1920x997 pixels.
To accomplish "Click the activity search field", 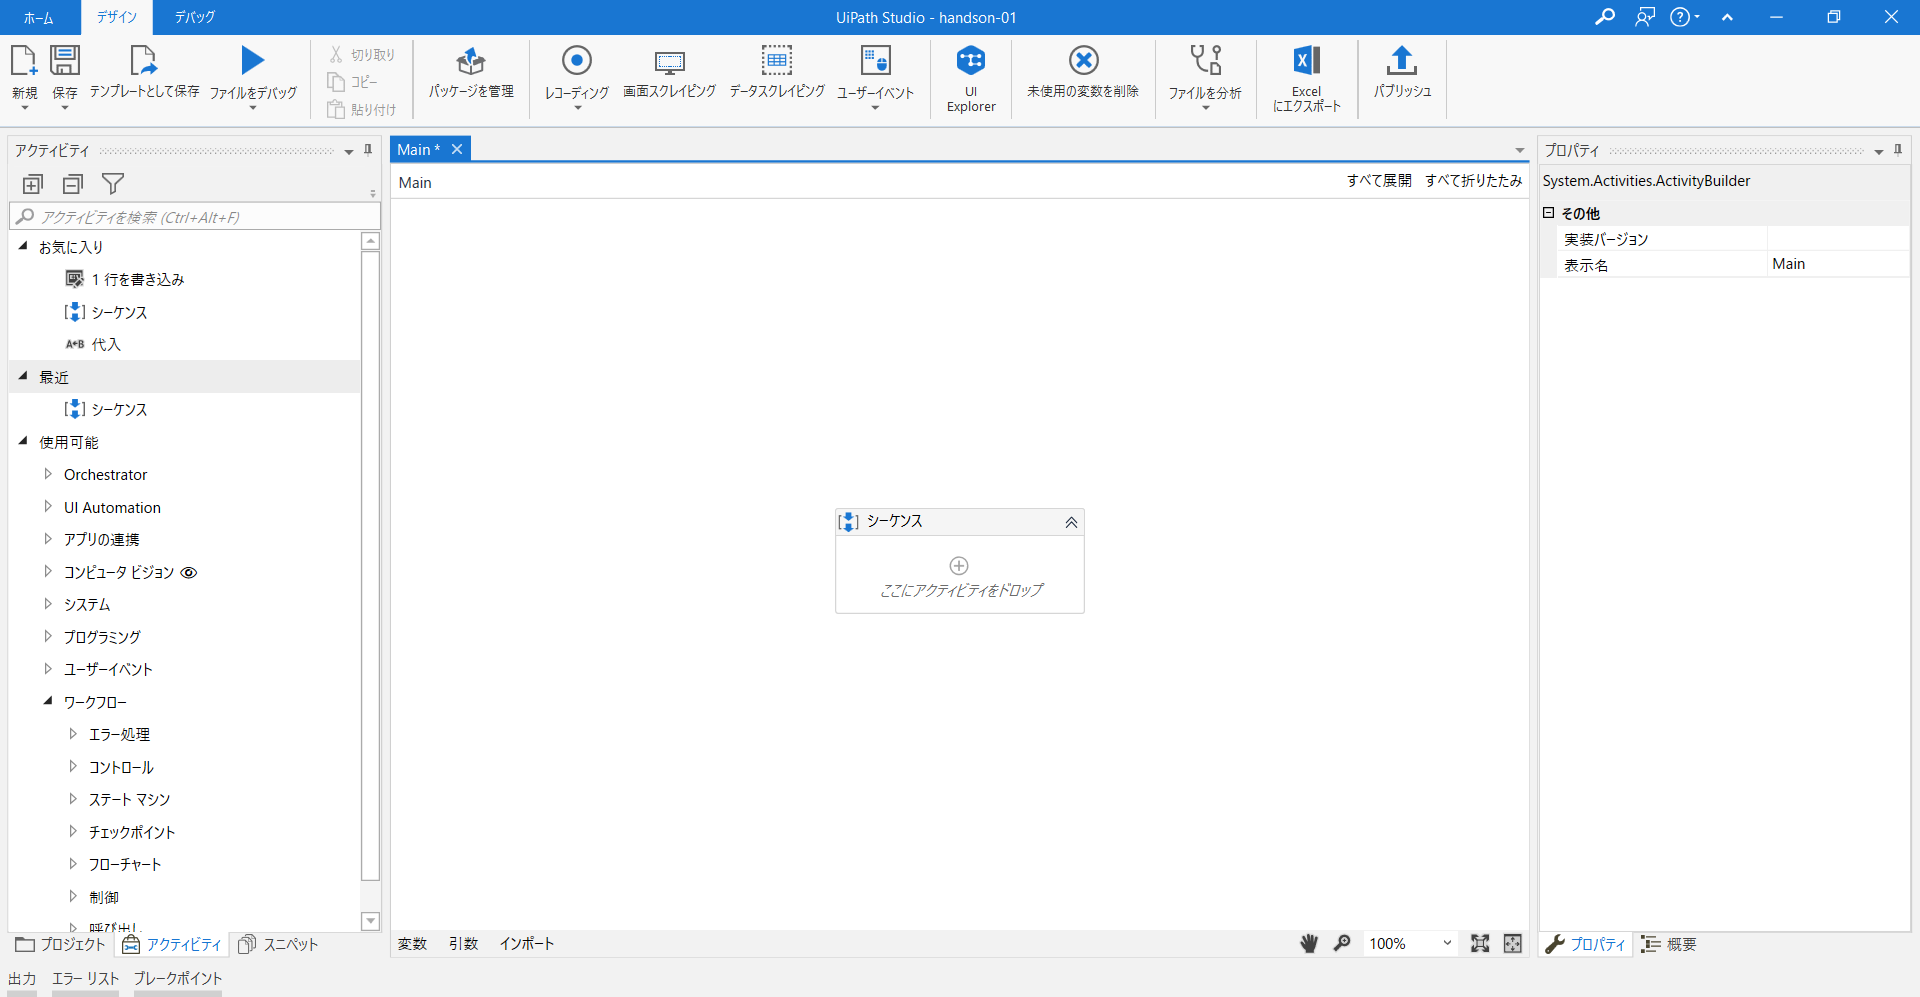I will point(195,217).
